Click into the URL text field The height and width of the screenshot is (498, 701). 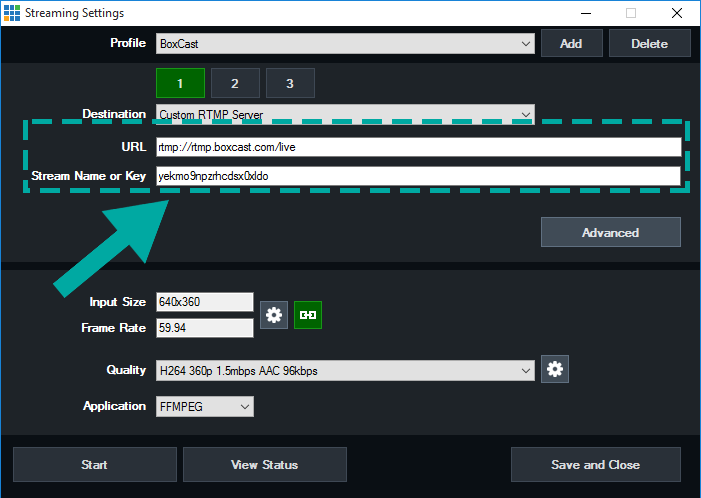coord(417,147)
